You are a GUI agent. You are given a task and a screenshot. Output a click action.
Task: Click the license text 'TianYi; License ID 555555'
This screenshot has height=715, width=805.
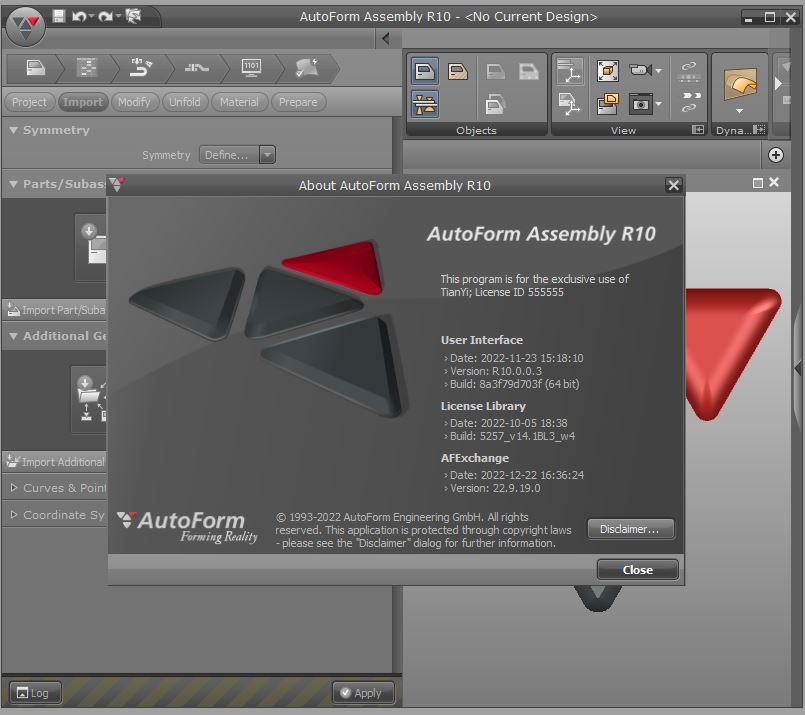point(502,292)
